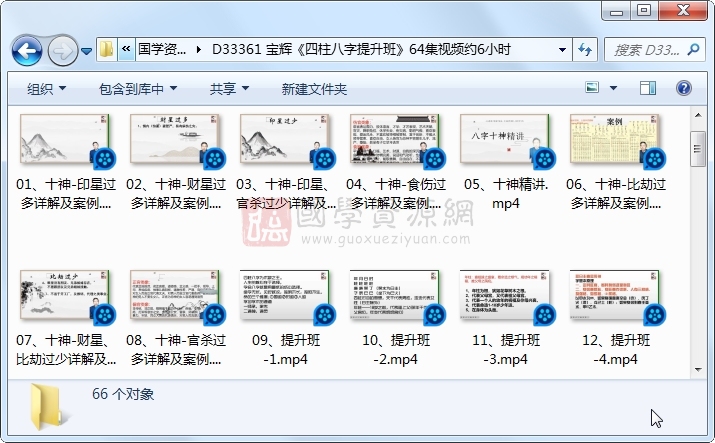Open the recent pages dropdown arrow

point(87,51)
